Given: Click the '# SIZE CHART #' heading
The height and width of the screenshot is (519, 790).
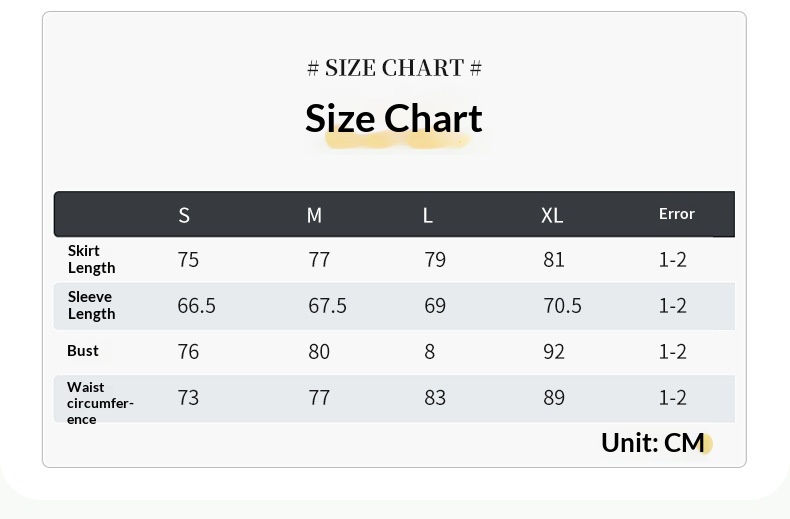Looking at the screenshot, I should (394, 68).
